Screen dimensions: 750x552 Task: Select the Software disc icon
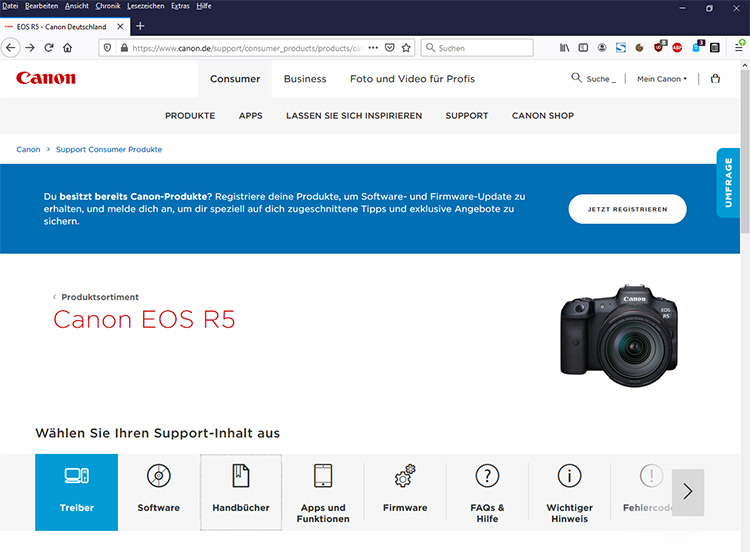point(158,476)
